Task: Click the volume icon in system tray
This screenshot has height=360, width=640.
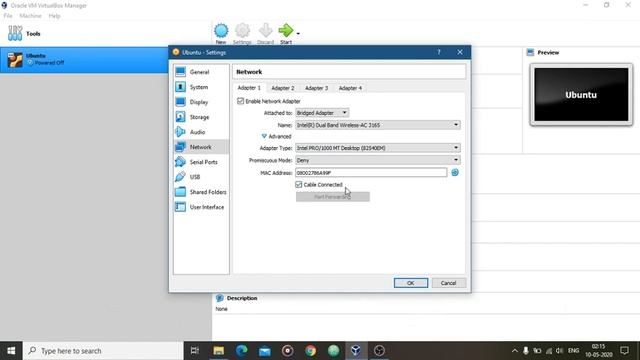Action: 560,351
